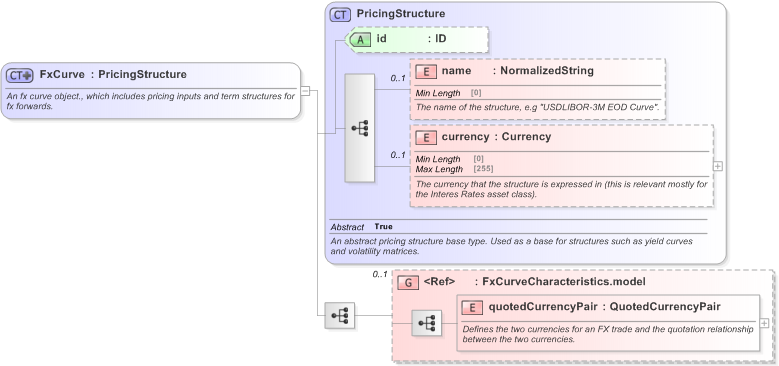The width and height of the screenshot is (779, 366).
Task: Click the quotedCurrencyPair FX trade description
Action: (x=608, y=335)
